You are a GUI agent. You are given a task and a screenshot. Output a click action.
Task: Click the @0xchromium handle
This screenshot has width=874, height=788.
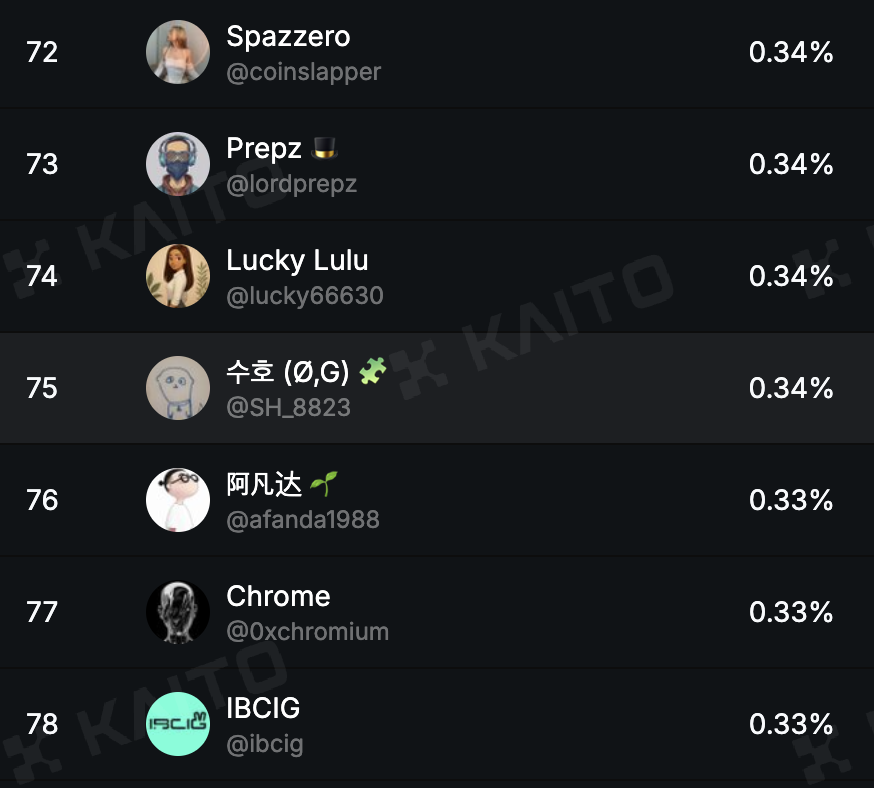tap(308, 631)
